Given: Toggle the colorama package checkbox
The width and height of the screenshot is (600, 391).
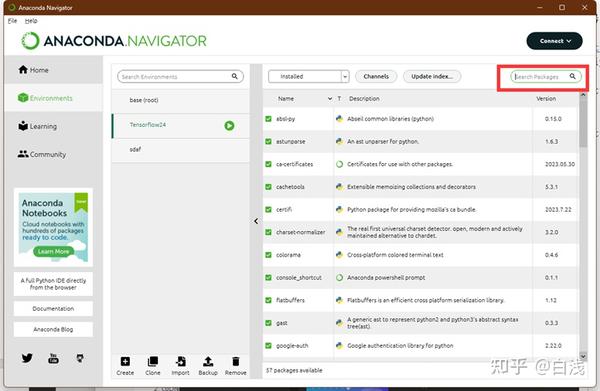Looking at the screenshot, I should (269, 255).
